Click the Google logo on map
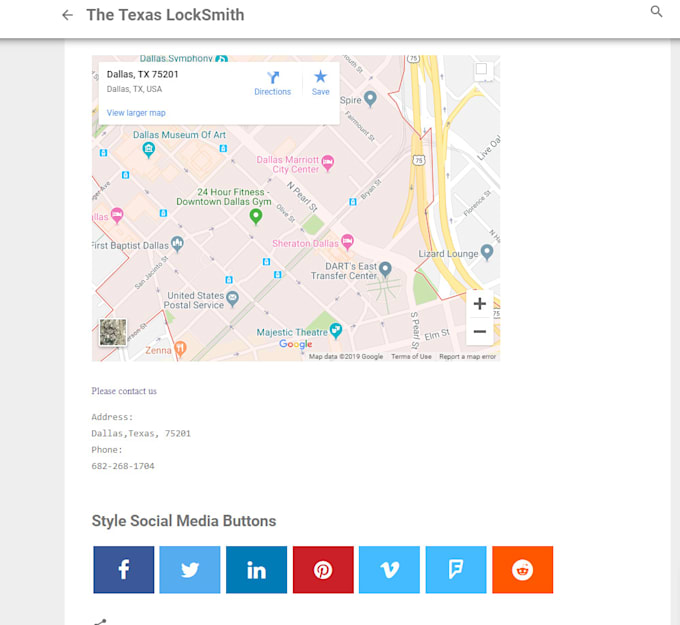 click(x=295, y=344)
